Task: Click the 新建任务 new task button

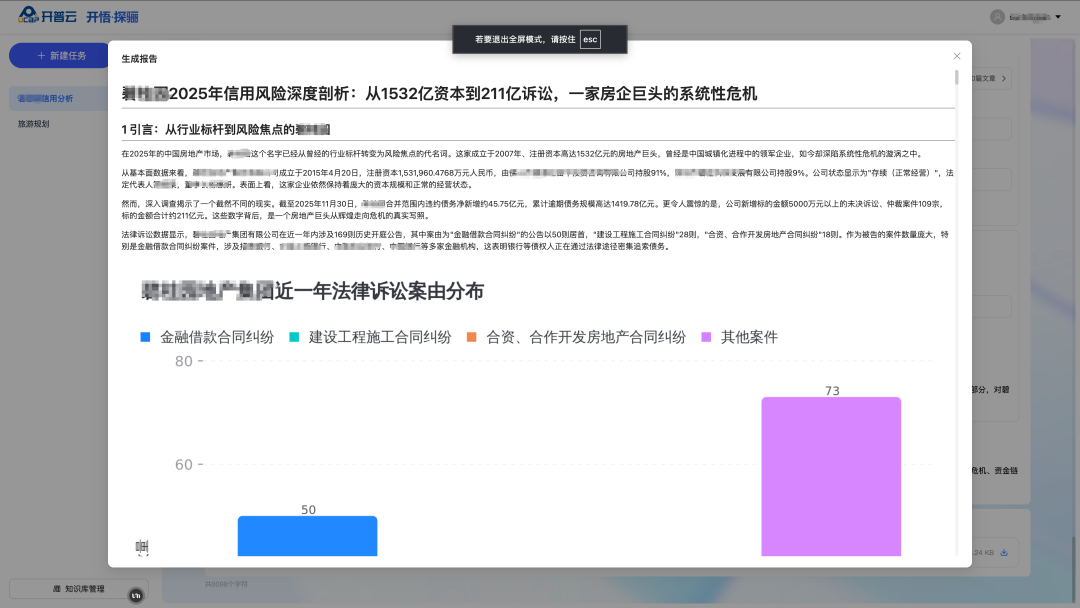Action: pos(61,56)
